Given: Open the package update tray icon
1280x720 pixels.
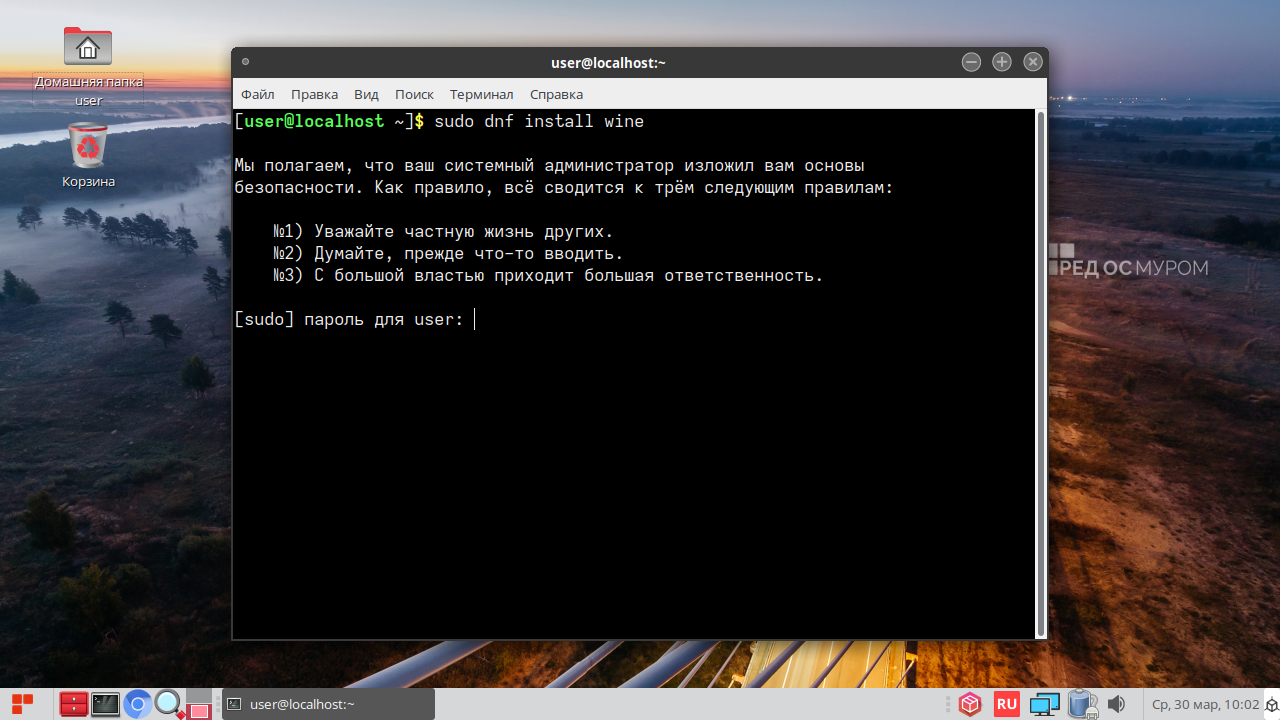Looking at the screenshot, I should (x=969, y=704).
